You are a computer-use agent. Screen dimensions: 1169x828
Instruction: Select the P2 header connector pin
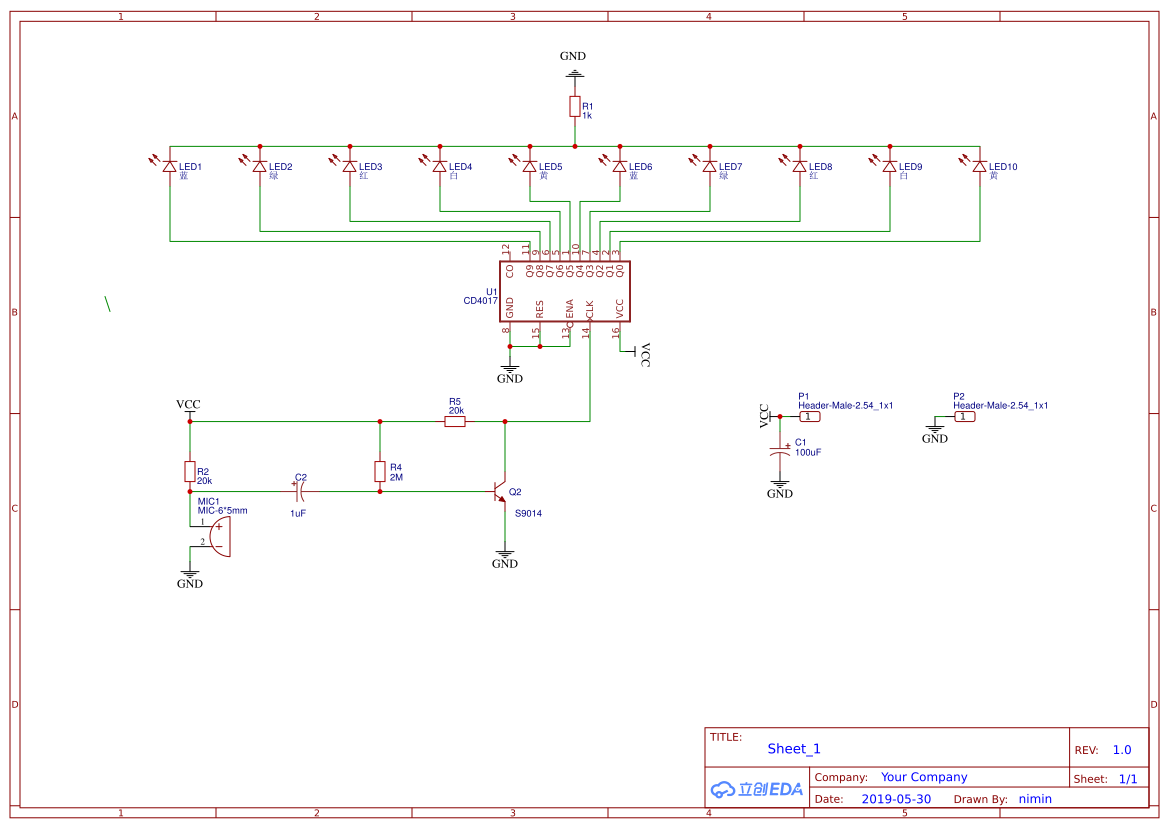tap(965, 416)
